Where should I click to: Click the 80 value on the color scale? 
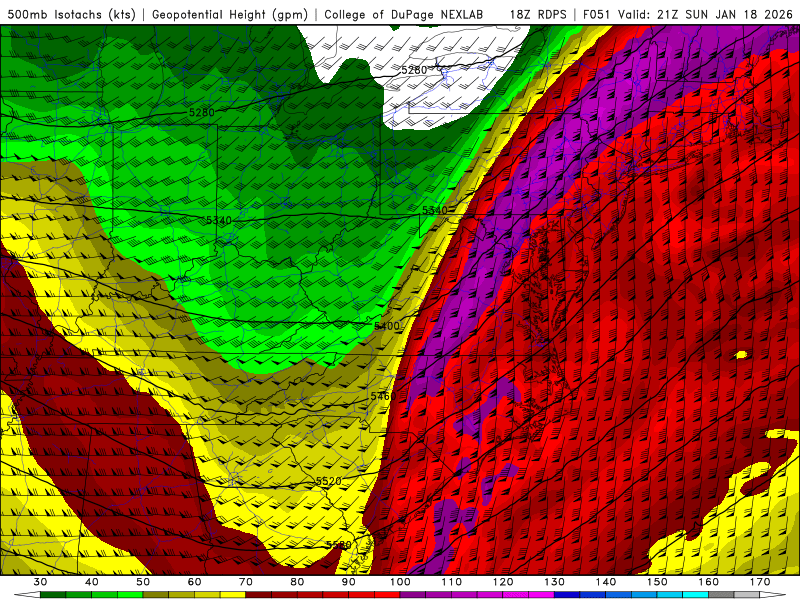(297, 582)
